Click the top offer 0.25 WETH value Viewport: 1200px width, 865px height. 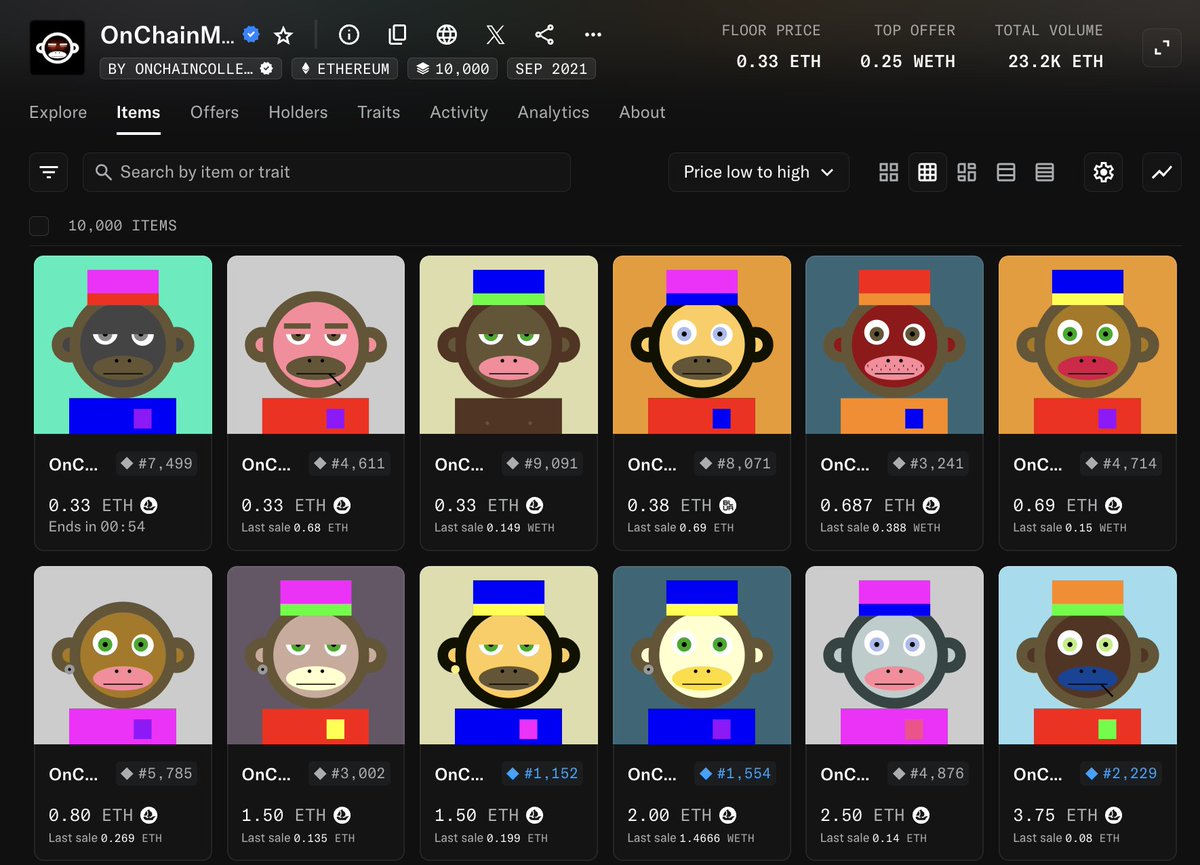tap(908, 62)
